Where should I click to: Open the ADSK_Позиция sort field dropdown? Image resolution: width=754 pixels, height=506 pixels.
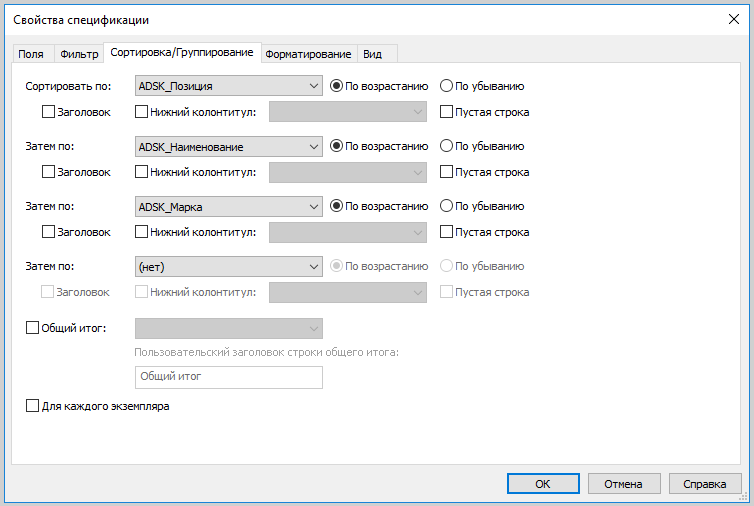pos(228,86)
